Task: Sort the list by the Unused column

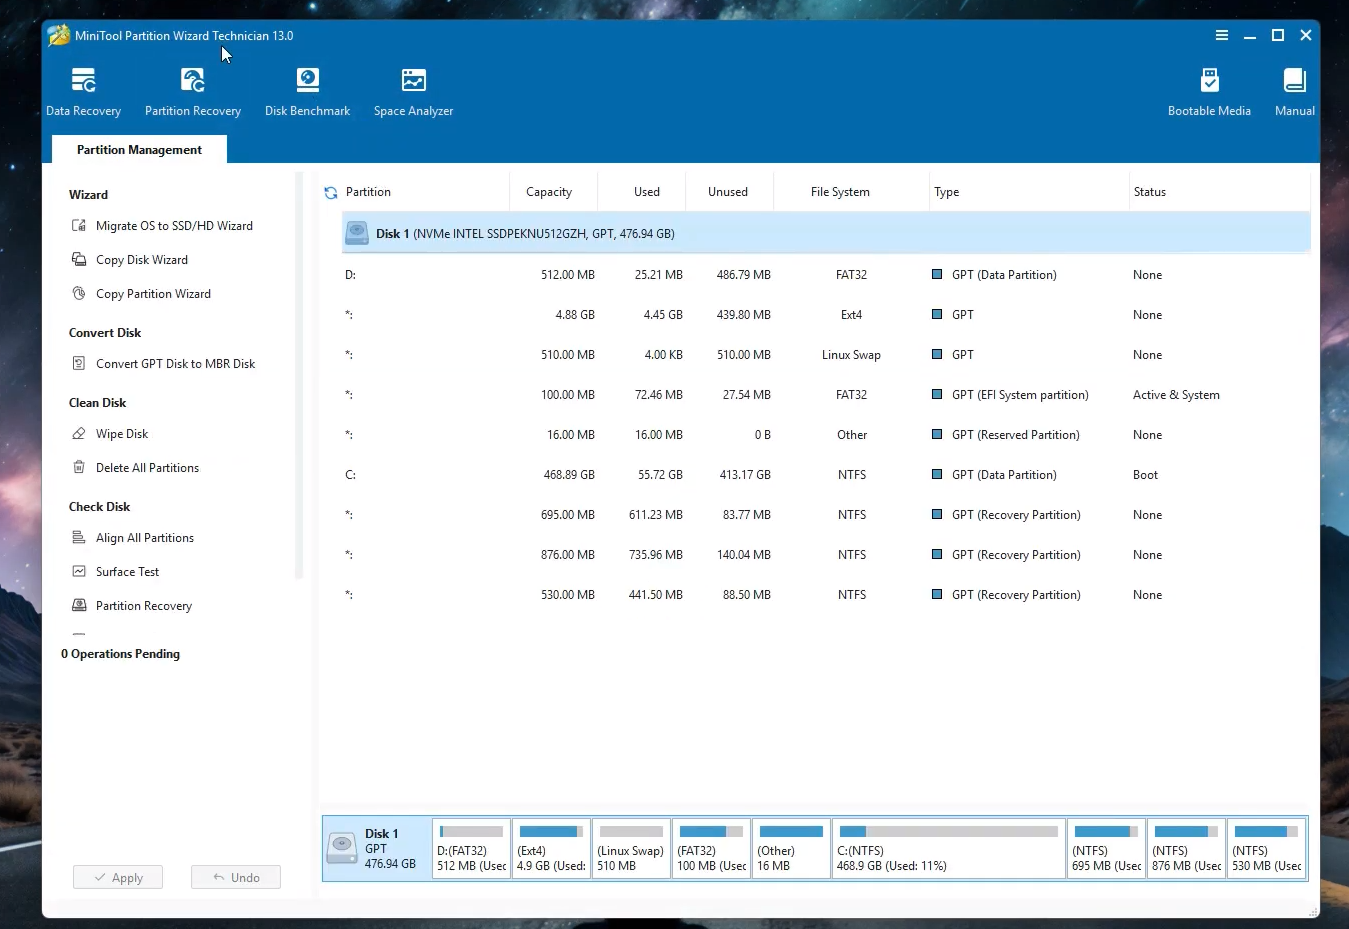Action: tap(730, 192)
